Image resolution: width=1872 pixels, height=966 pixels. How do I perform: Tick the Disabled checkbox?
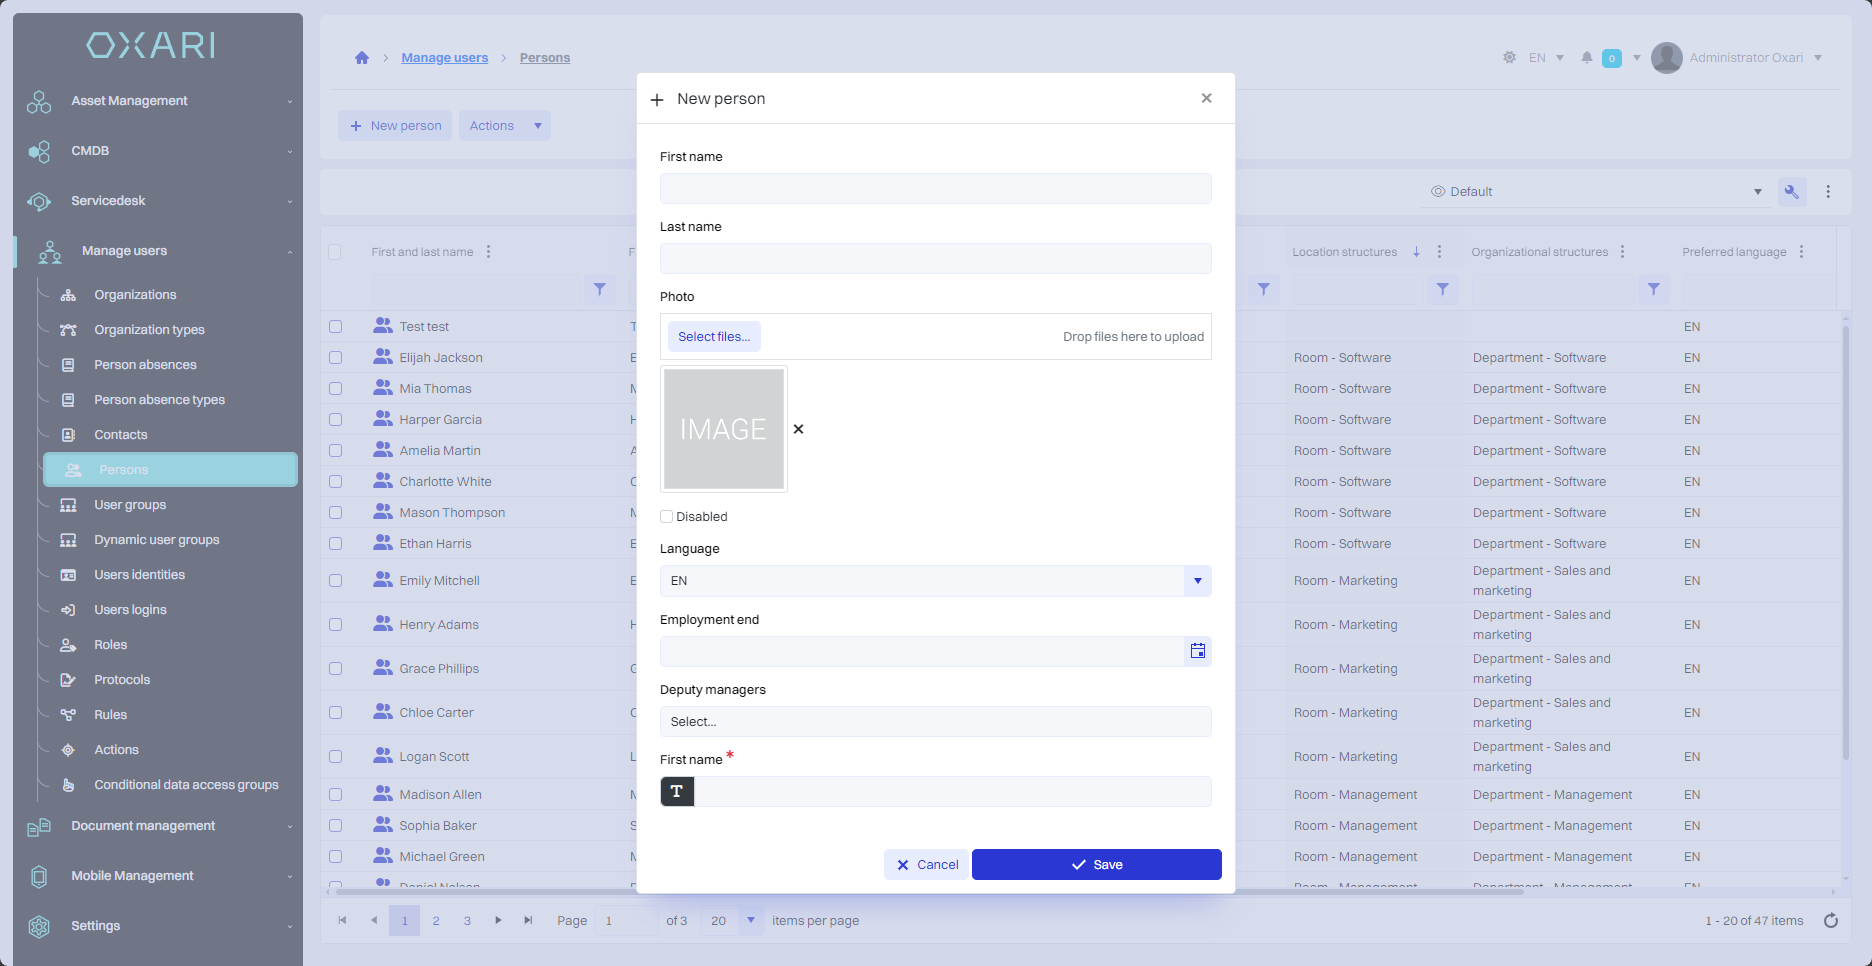click(667, 517)
